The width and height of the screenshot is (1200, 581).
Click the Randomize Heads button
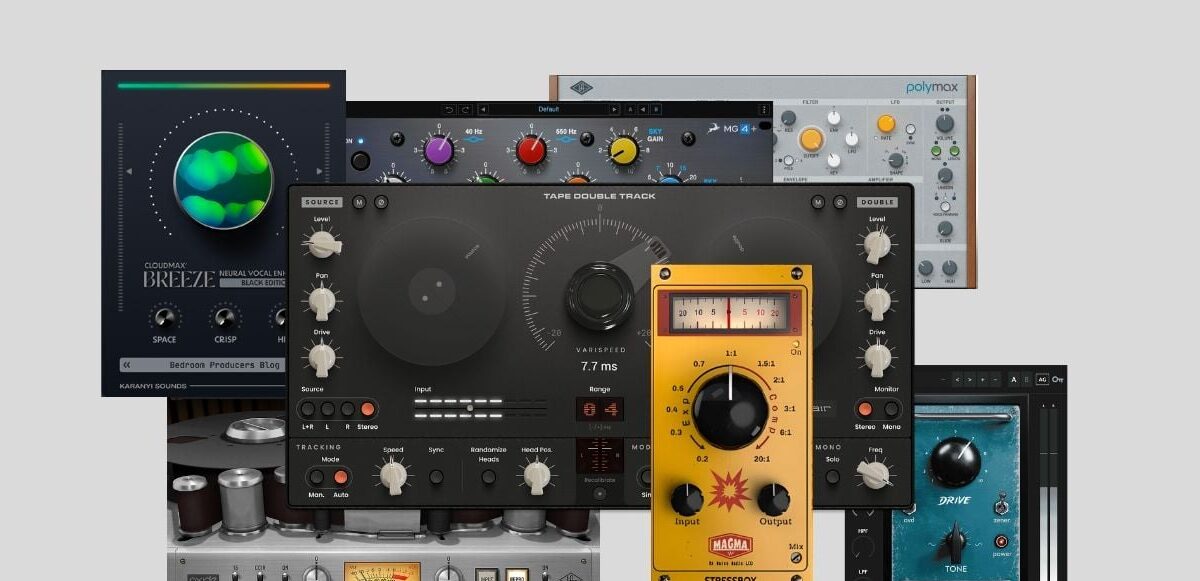[x=487, y=478]
